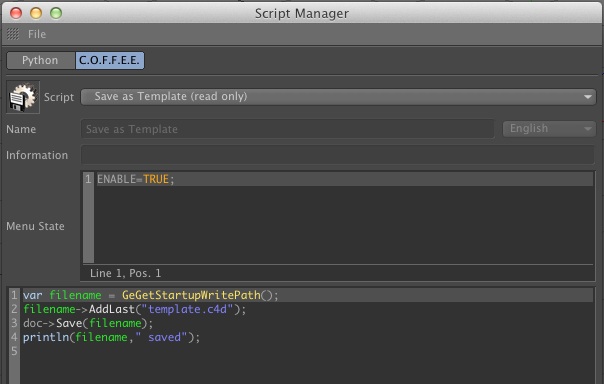
Task: Click the Line 1, Pos. 1 status text
Action: [x=126, y=273]
